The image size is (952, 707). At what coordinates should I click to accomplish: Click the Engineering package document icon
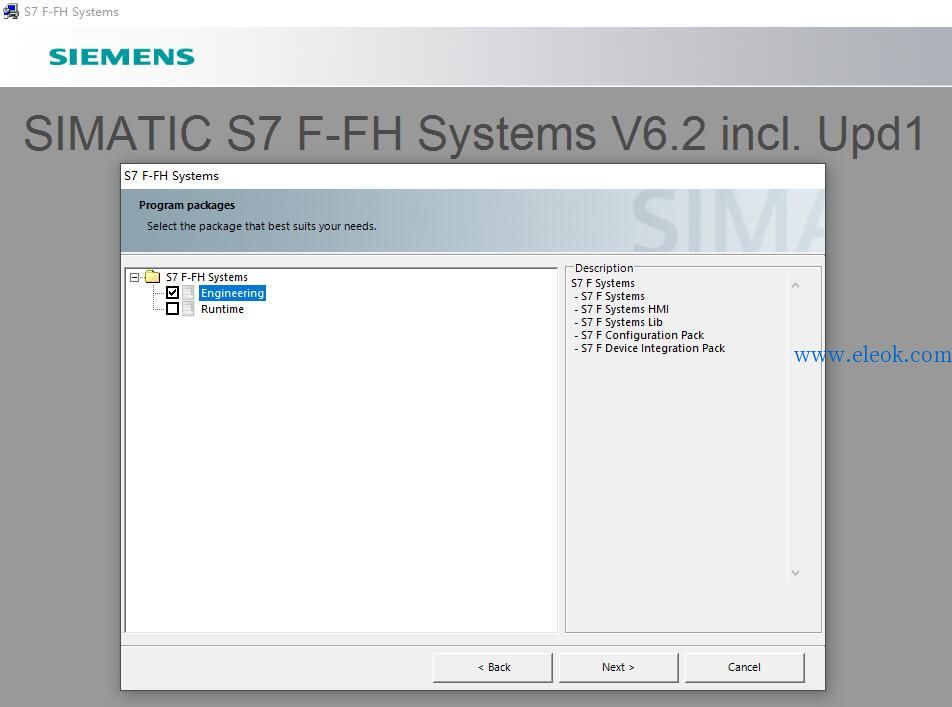[189, 293]
